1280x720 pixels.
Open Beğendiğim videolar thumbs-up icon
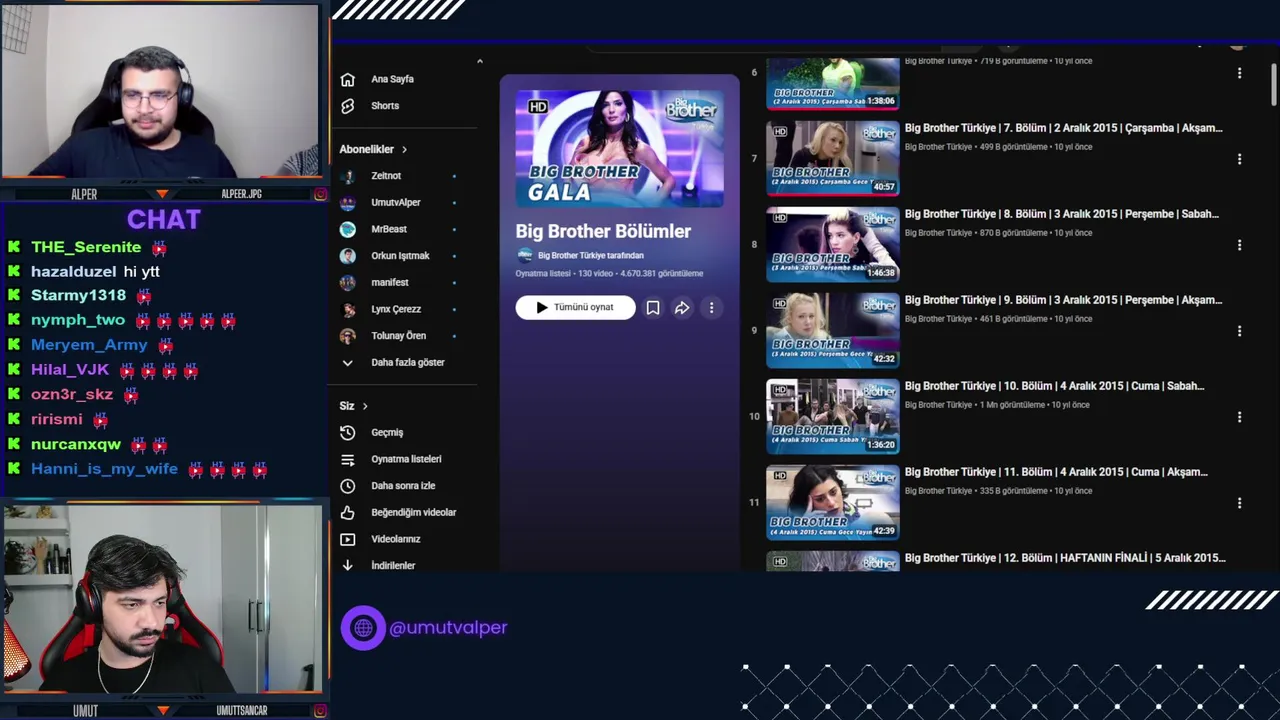tap(347, 513)
